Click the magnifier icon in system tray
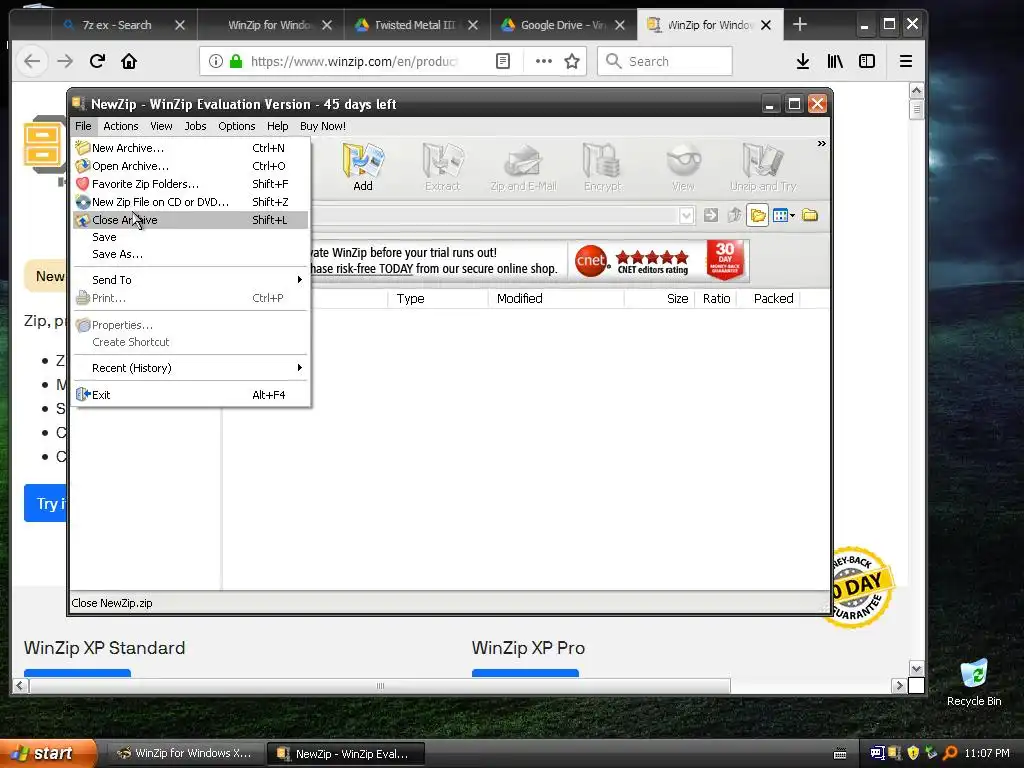1024x768 pixels. (950, 753)
